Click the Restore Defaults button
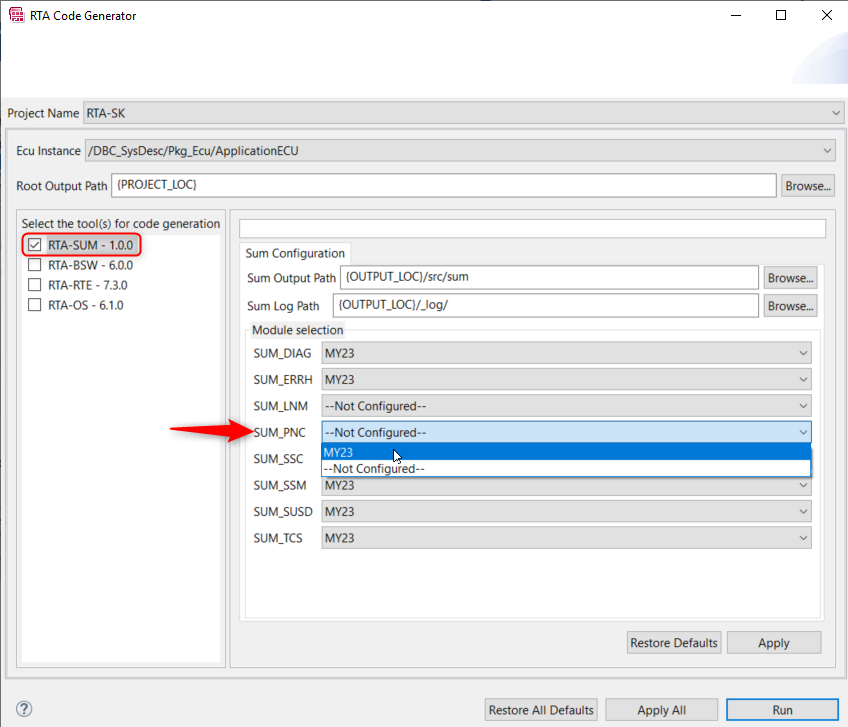Screen dimensions: 848x727 pyautogui.click(x=674, y=643)
